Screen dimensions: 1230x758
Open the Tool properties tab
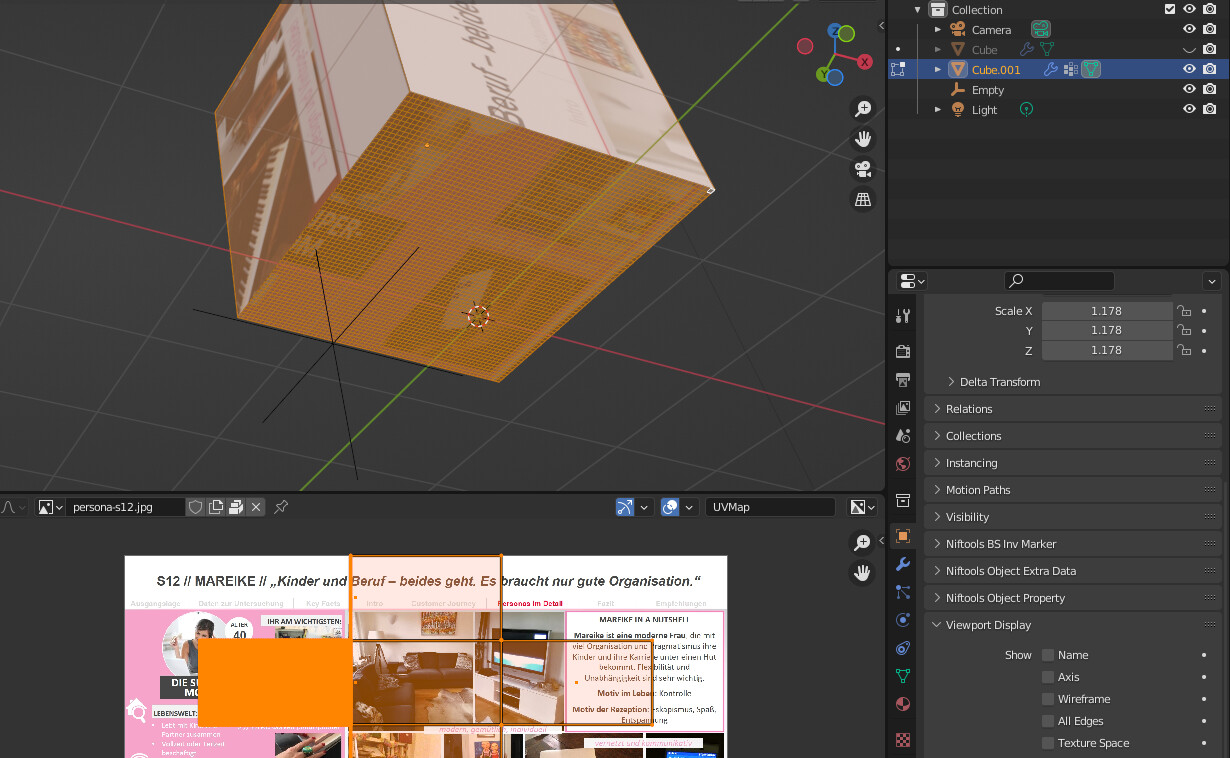903,316
